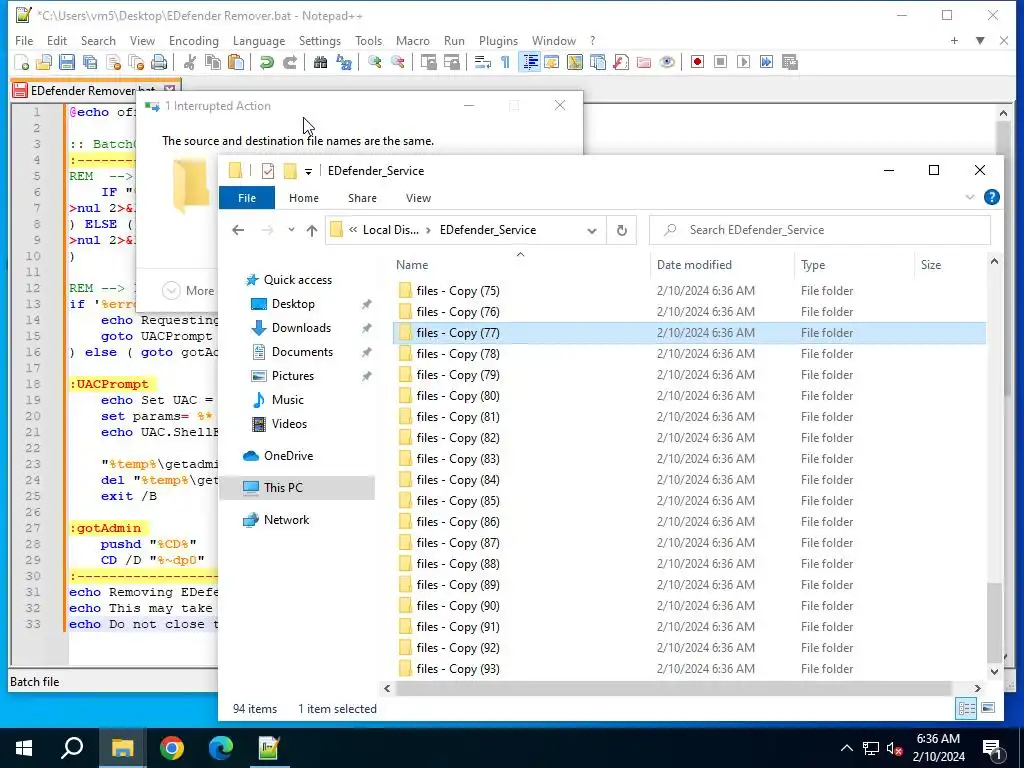Image resolution: width=1024 pixels, height=768 pixels.
Task: Undo the last edit in Notepad++
Action: point(266,63)
